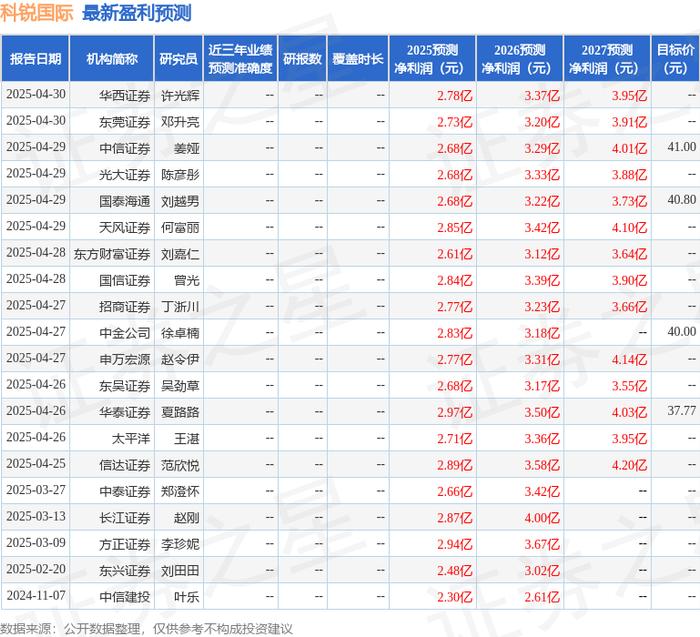Click institution 方正证券
This screenshot has width=700, height=637.
point(125,544)
